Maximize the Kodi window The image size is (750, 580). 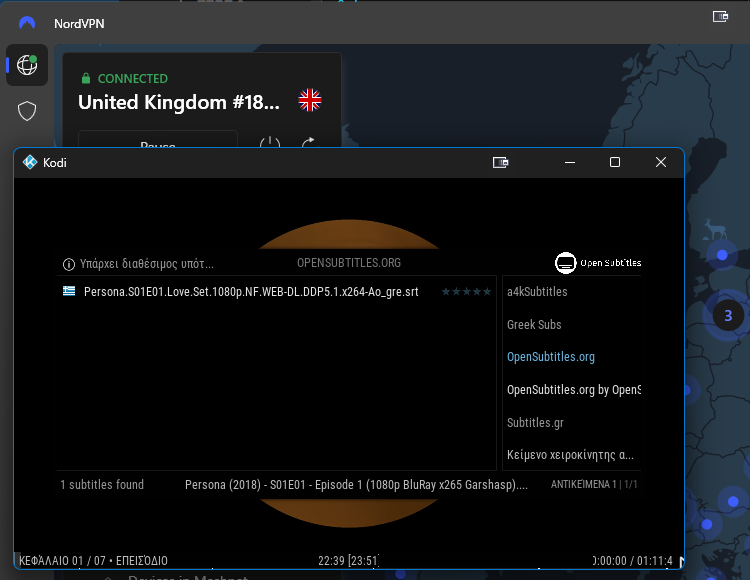615,163
